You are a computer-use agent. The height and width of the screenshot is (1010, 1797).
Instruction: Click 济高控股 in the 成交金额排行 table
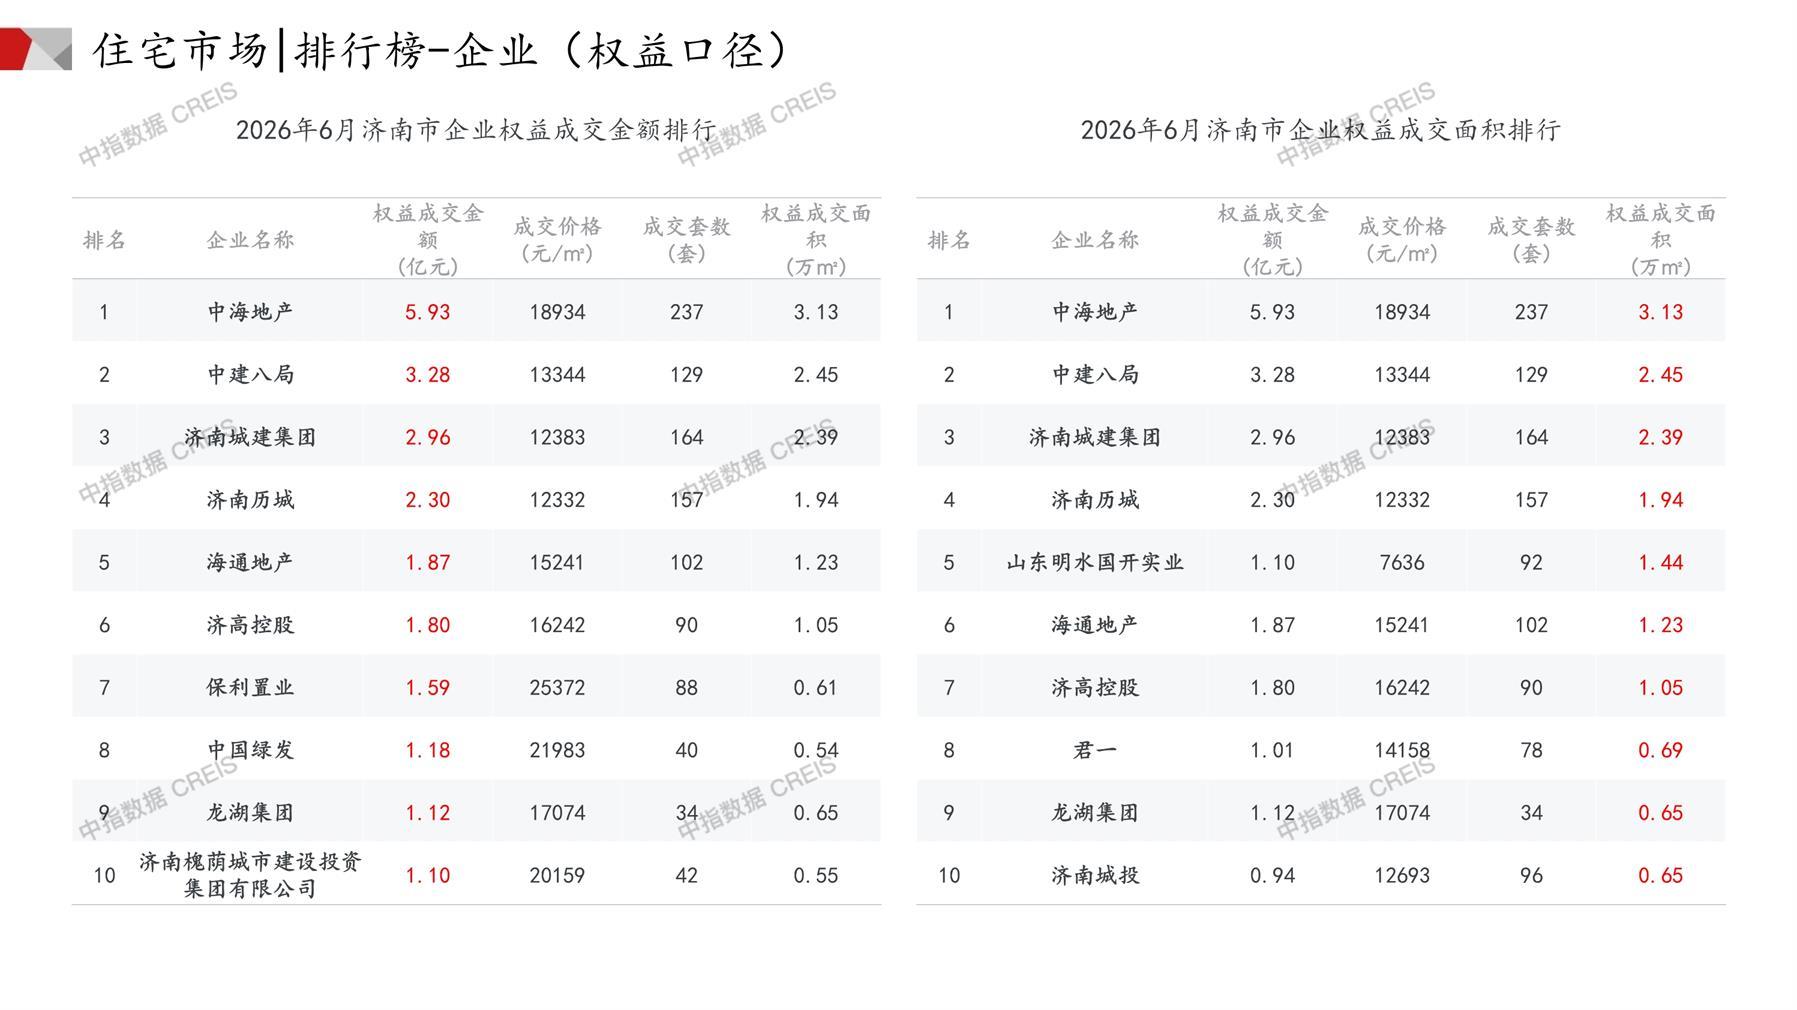coord(250,625)
